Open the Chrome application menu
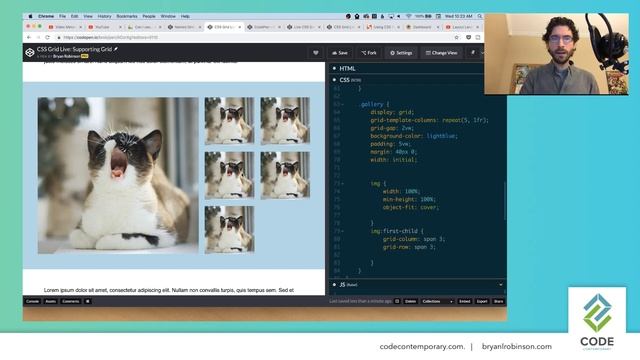 click(x=46, y=16)
